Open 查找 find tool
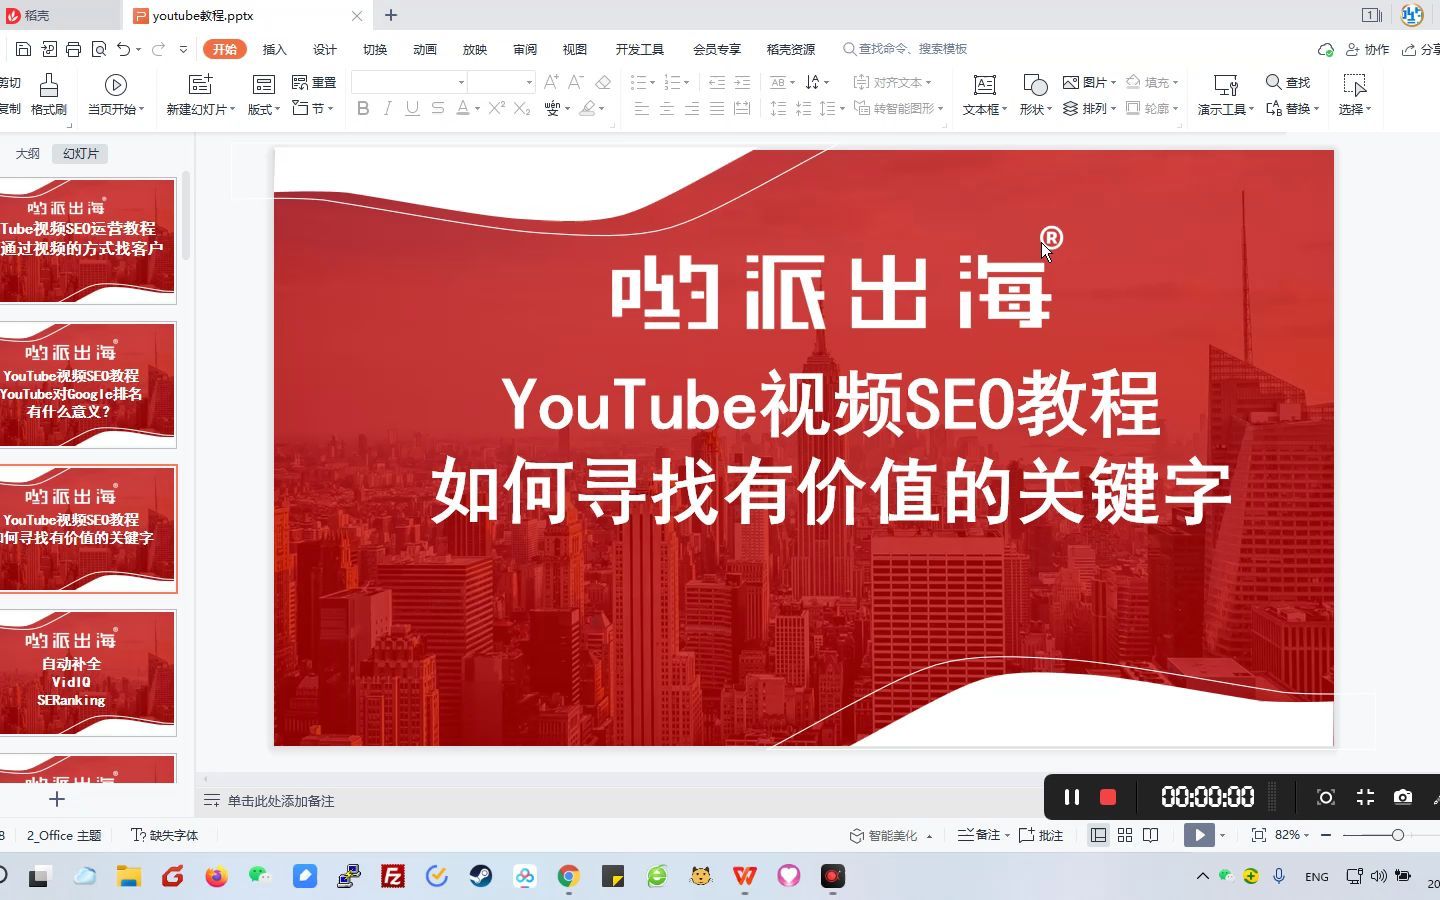Viewport: 1440px width, 900px height. pyautogui.click(x=1288, y=82)
